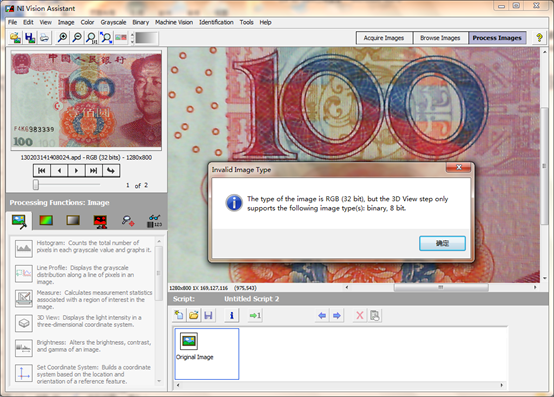554x397 pixels.
Task: Click the delete step red X icon
Action: [x=359, y=315]
